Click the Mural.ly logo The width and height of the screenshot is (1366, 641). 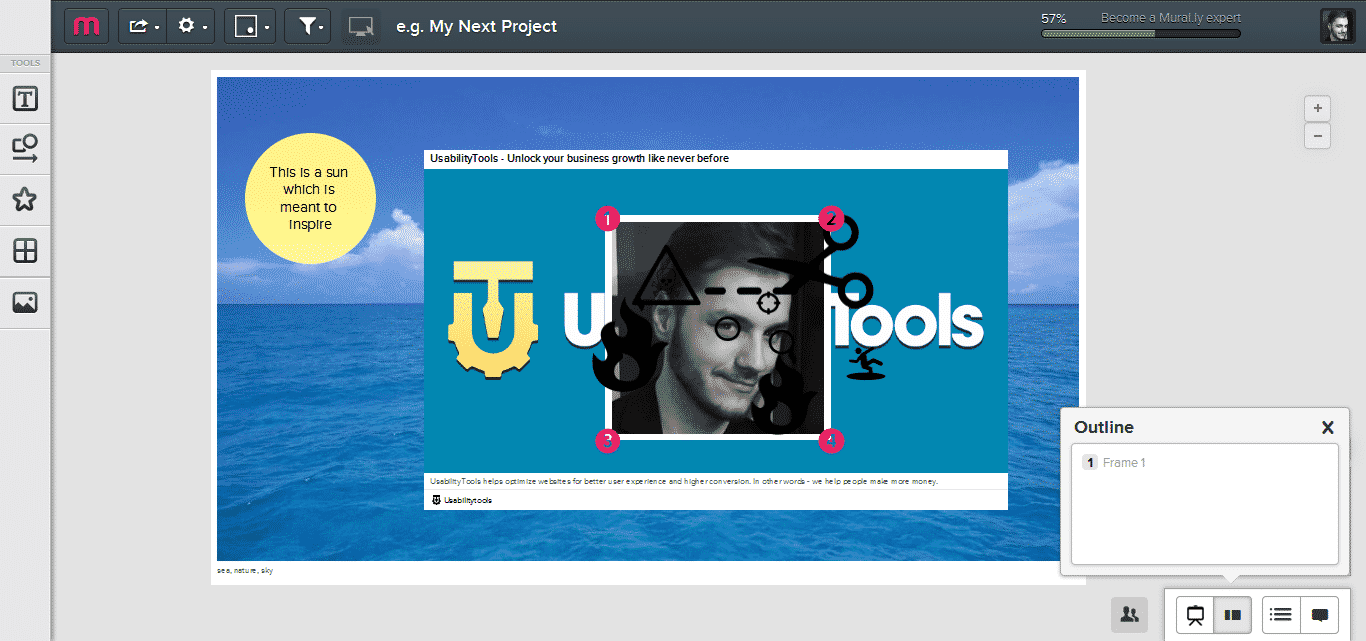click(x=86, y=26)
